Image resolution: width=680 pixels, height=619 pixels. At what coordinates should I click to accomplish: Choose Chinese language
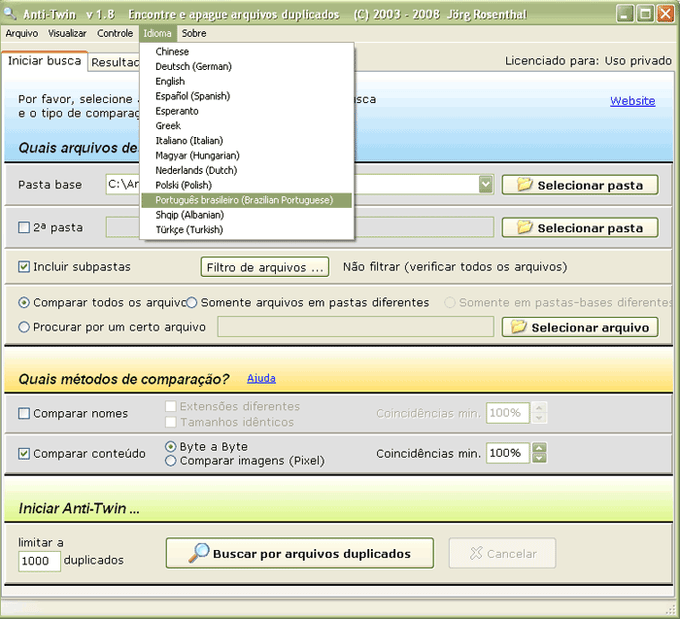pos(246,52)
